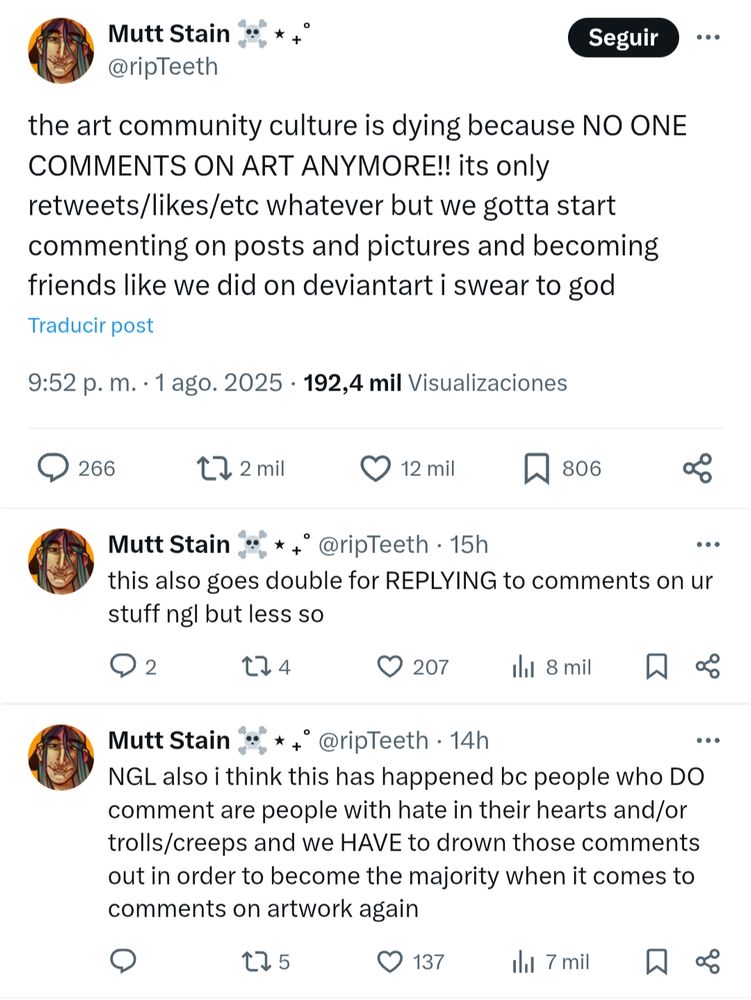Open the three-dot menu on main post

click(x=708, y=38)
